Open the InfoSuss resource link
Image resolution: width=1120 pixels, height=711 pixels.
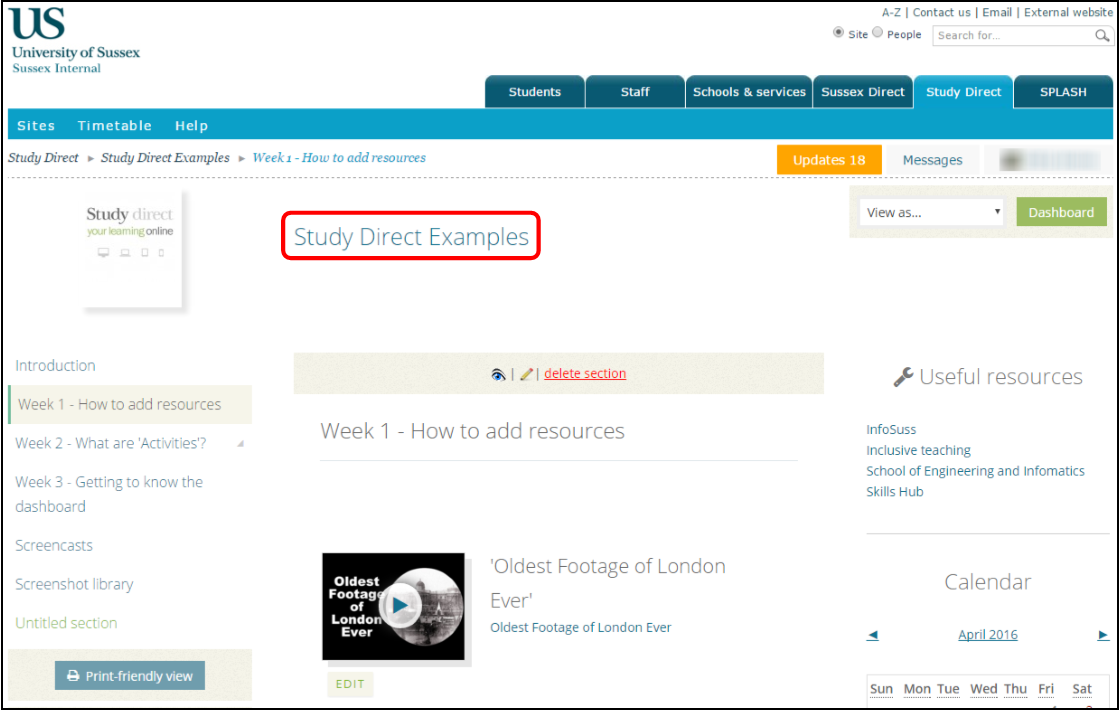pyautogui.click(x=891, y=429)
